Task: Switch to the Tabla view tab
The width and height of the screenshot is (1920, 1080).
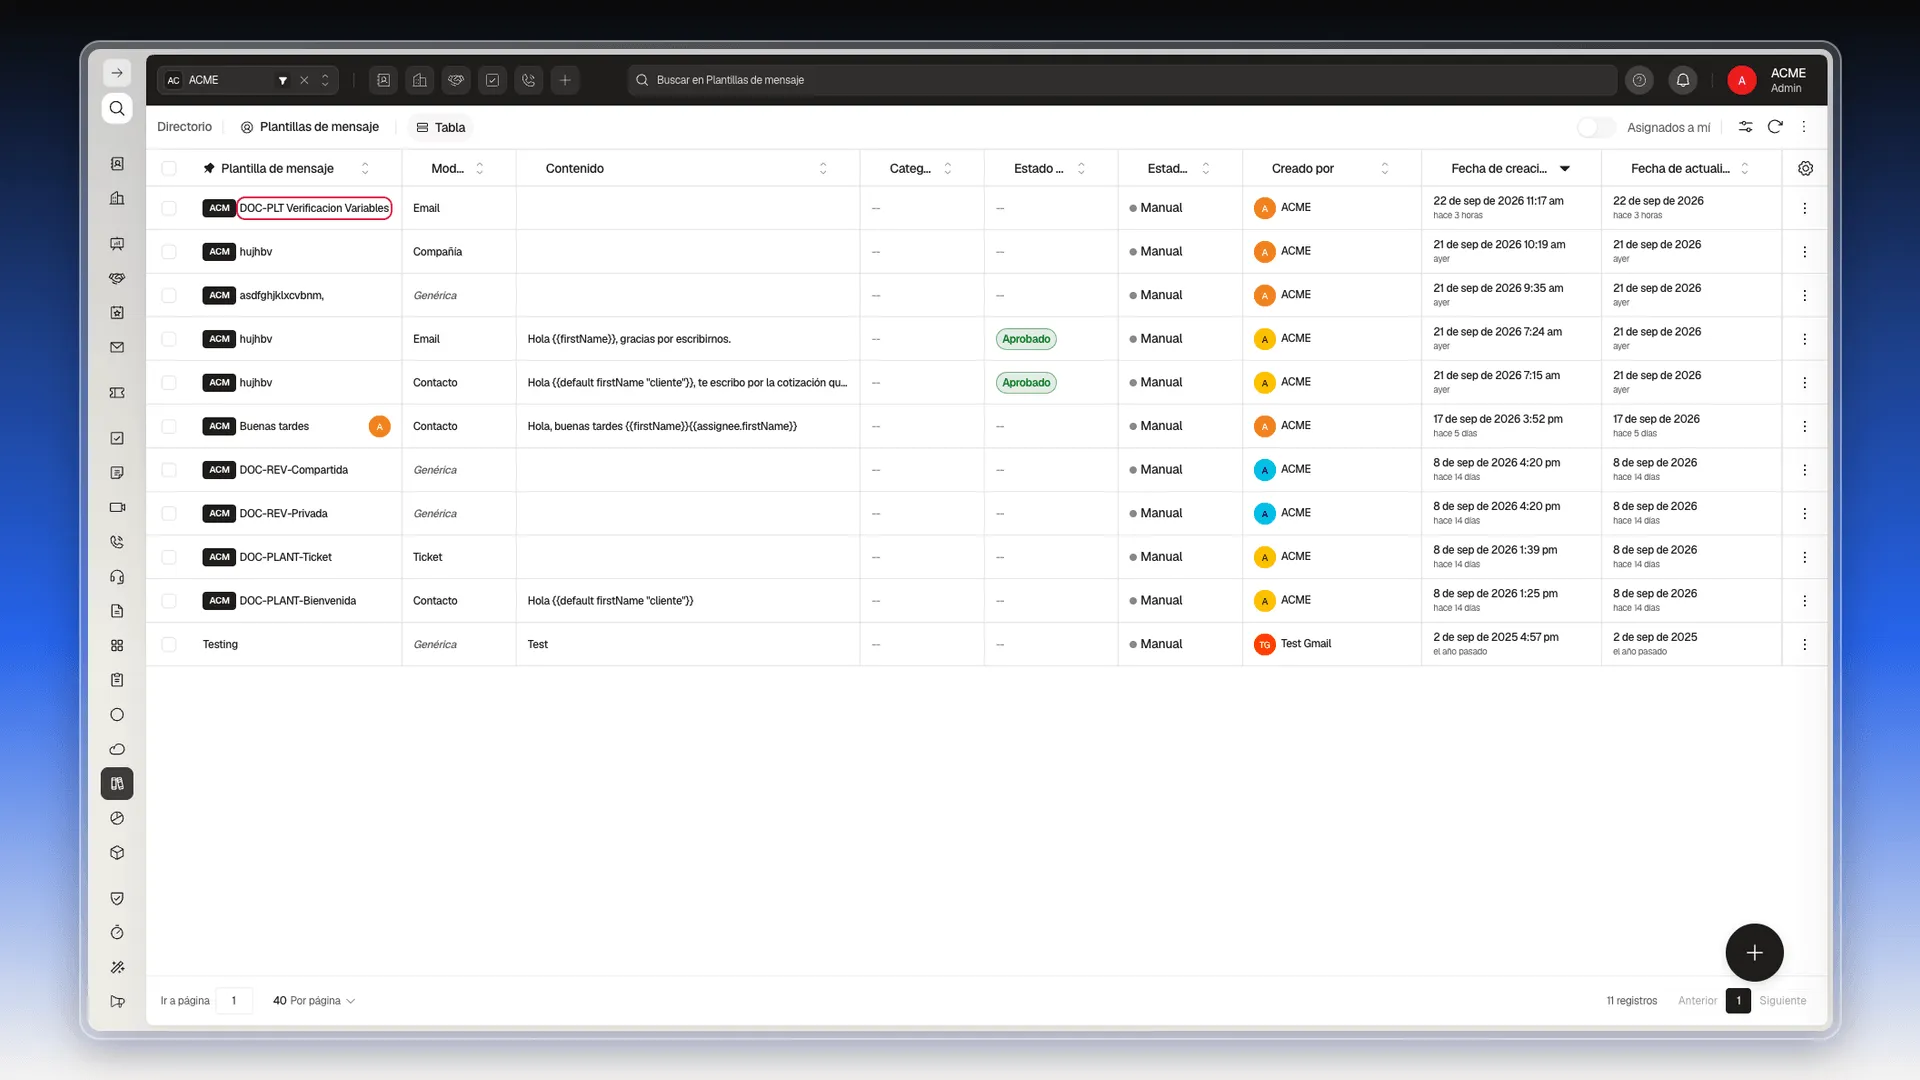Action: [x=441, y=127]
